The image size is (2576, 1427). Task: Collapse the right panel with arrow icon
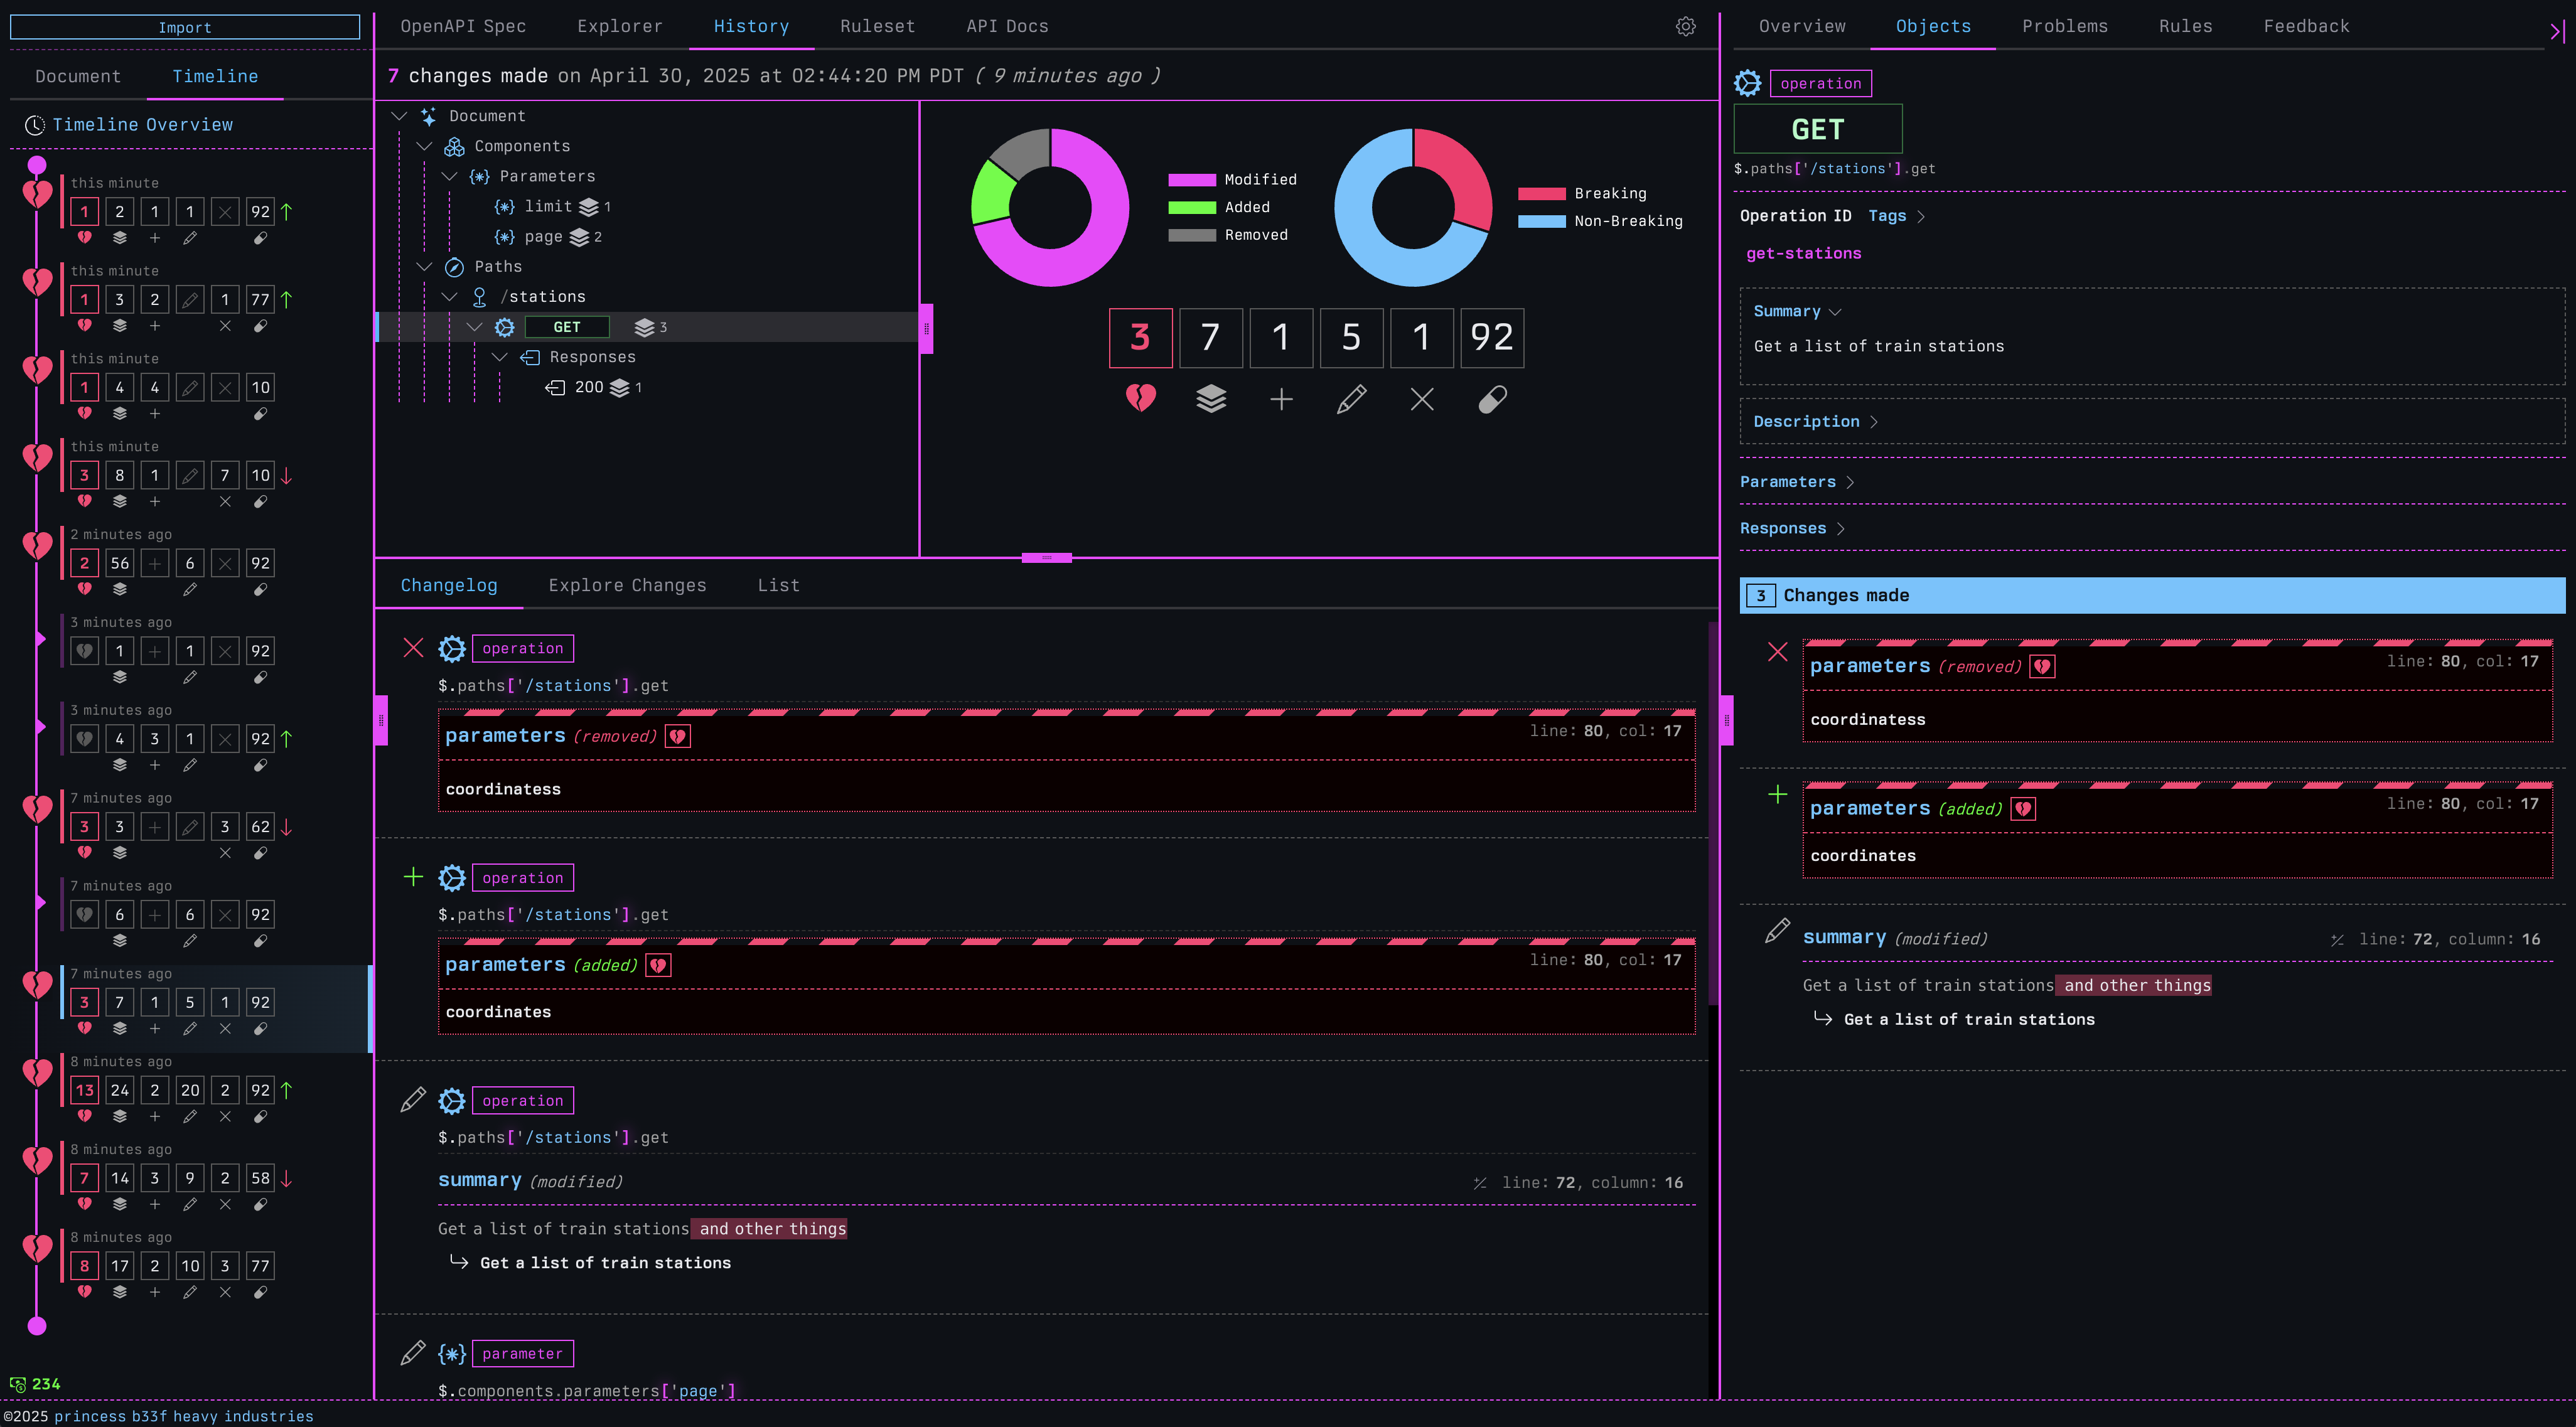(x=2556, y=32)
